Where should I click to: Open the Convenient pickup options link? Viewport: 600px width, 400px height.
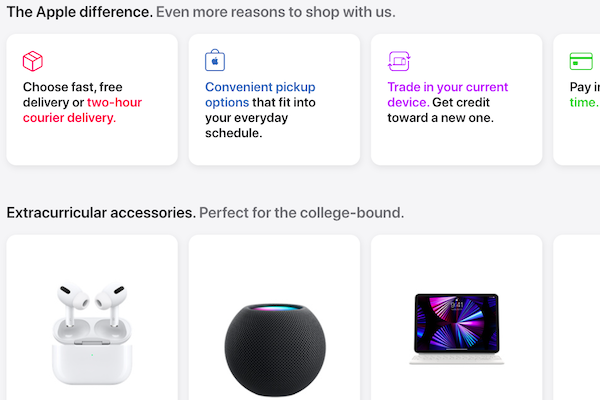(x=260, y=95)
